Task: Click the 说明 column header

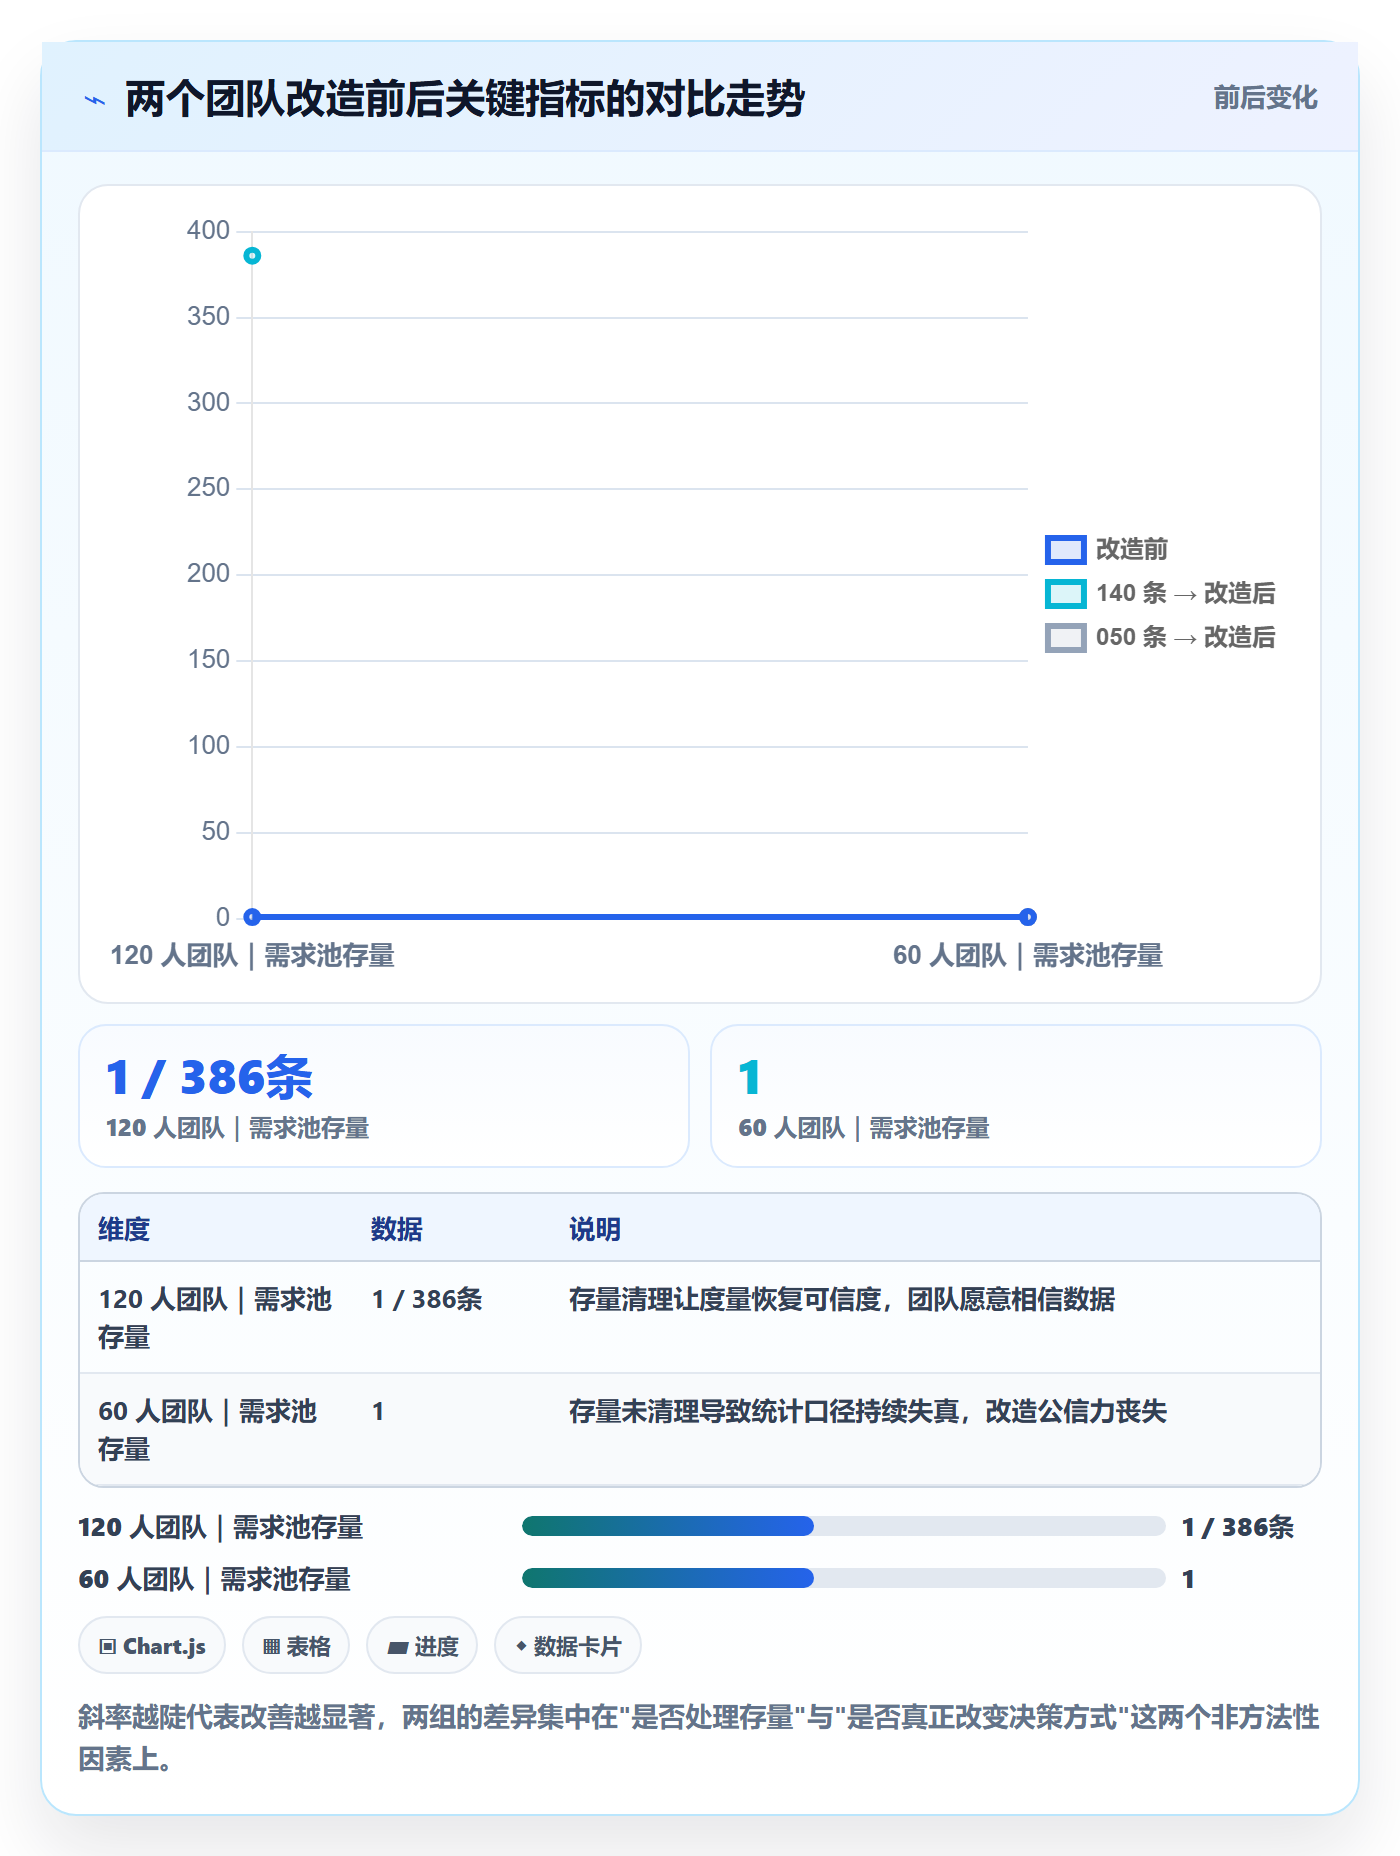Action: click(x=595, y=1229)
